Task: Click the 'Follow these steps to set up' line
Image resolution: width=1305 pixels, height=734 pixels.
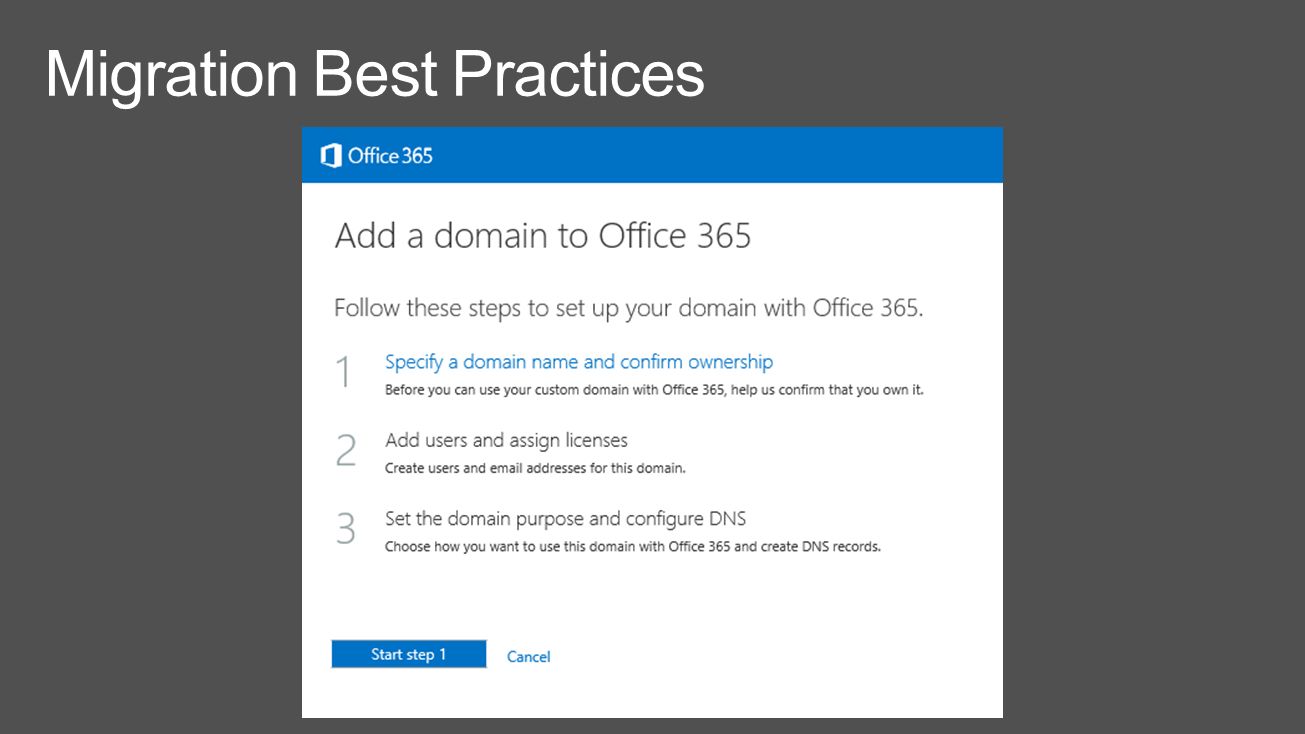Action: 628,308
